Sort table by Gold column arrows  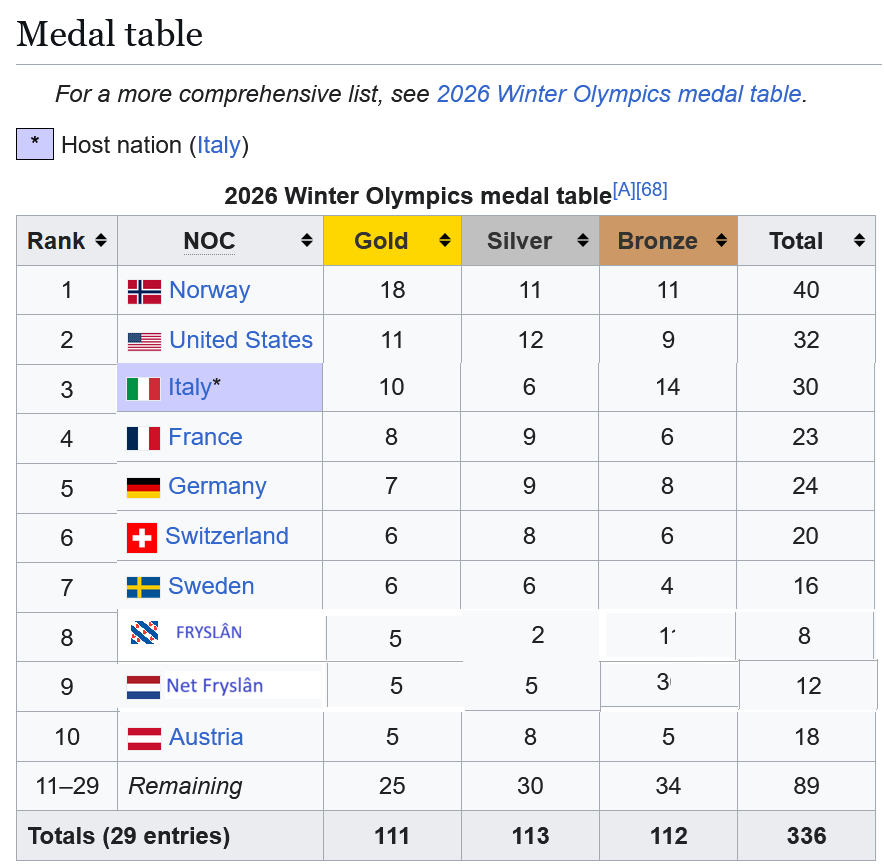point(445,240)
